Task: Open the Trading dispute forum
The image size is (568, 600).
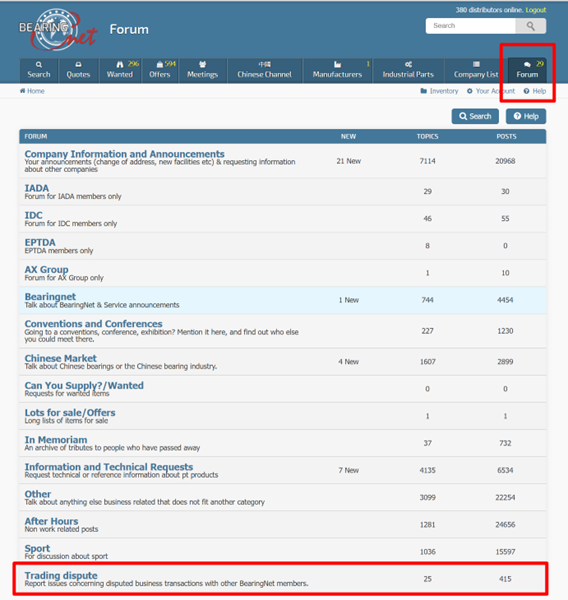Action: pos(61,576)
